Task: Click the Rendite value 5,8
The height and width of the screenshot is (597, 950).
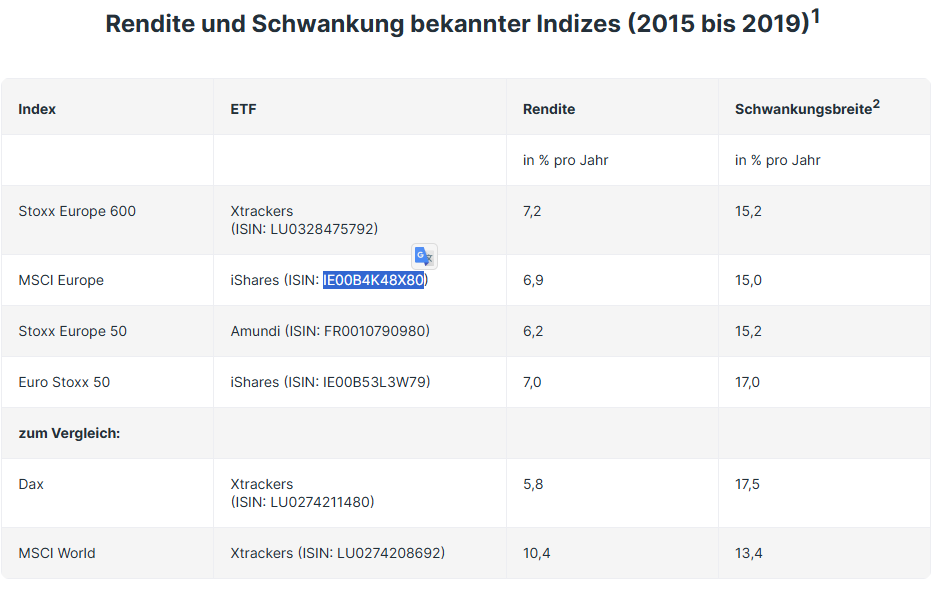Action: tap(533, 484)
